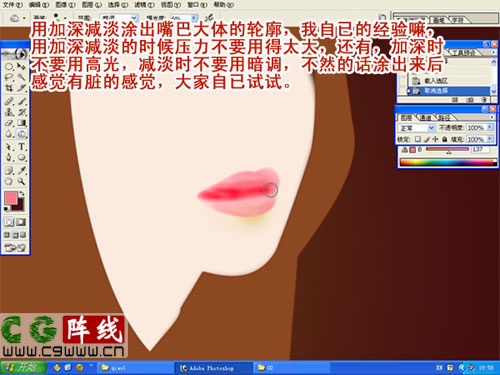Select the 载入选区 action entry
This screenshot has width=500, height=375.
436,81
